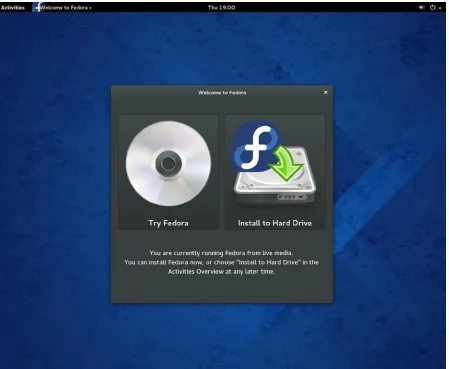This screenshot has width=449, height=369.
Task: Close the Welcome to Fedora dialog
Action: tap(326, 92)
